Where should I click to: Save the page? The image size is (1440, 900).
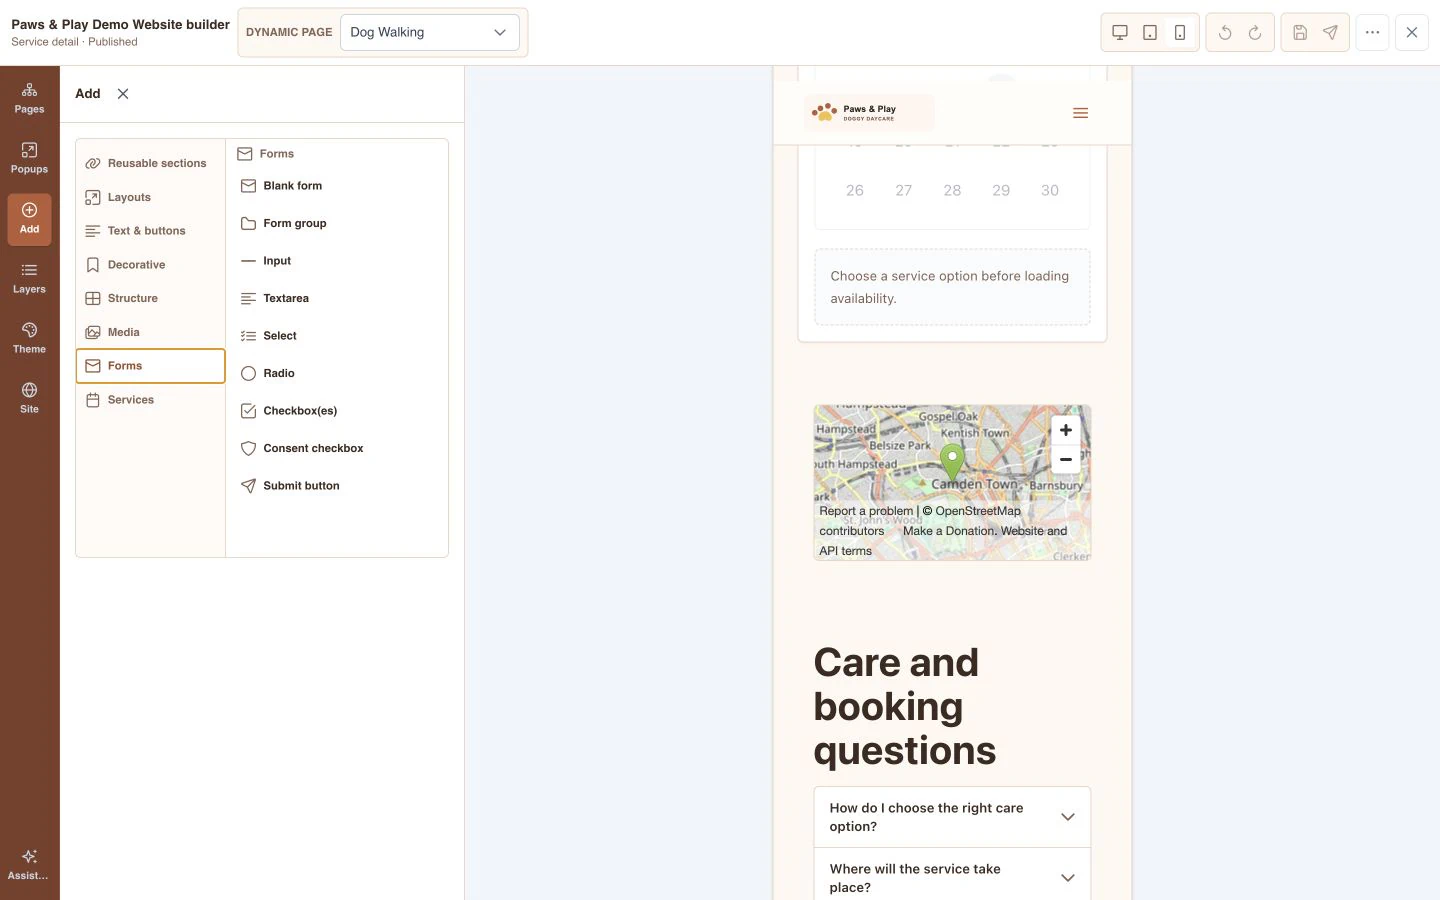(1300, 33)
